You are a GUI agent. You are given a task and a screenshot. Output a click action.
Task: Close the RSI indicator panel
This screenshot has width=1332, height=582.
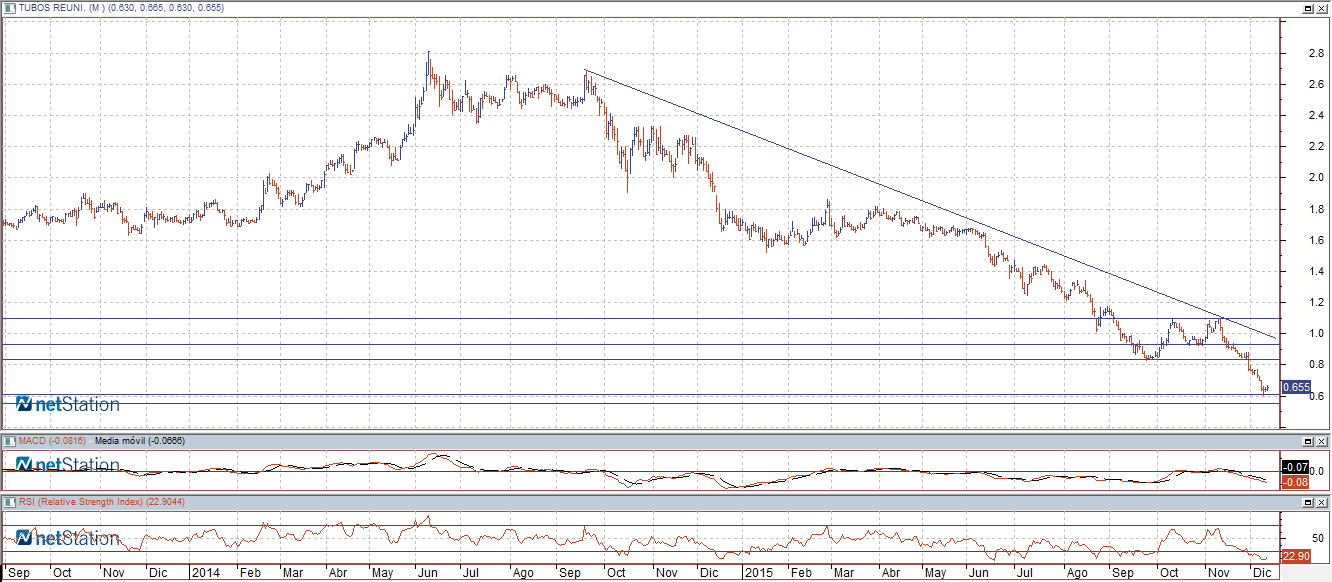pos(1322,502)
